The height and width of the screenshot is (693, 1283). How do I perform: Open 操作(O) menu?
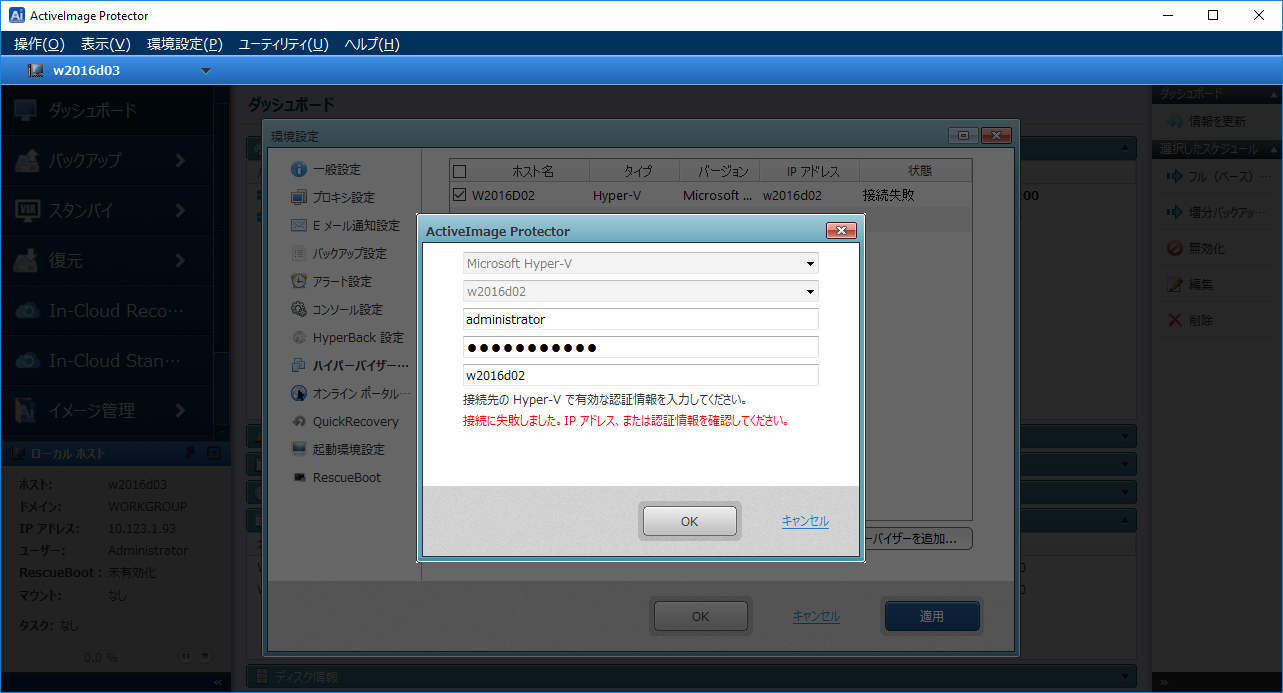click(39, 44)
